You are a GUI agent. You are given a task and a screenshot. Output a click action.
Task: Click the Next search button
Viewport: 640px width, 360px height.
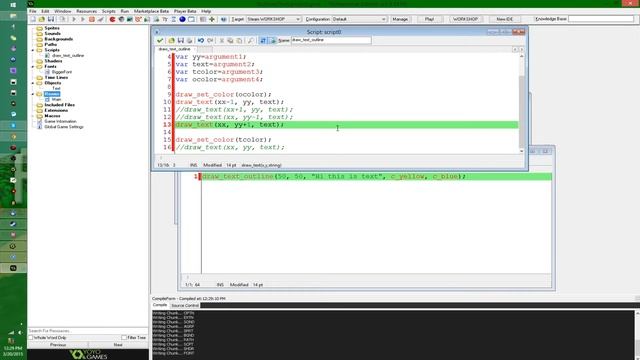click(x=118, y=345)
